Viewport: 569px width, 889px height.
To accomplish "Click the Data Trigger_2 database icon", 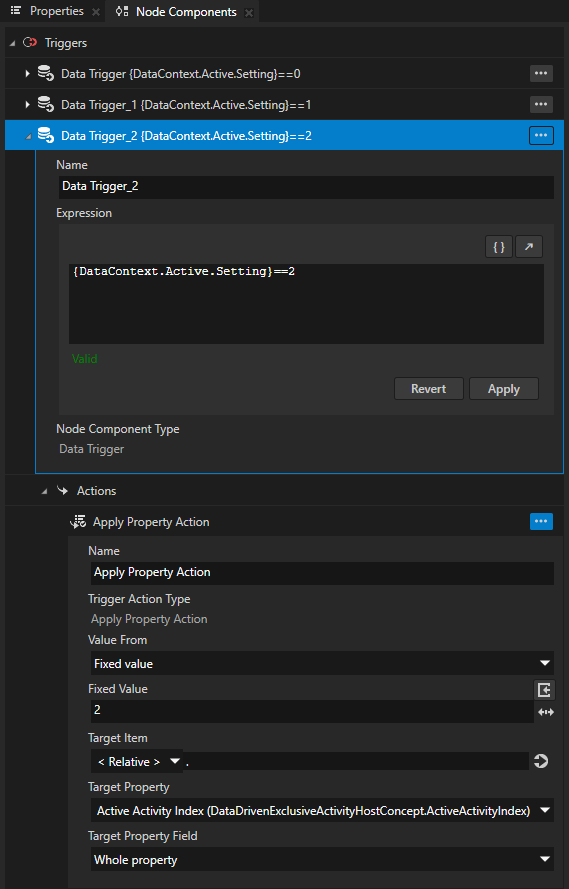I will click(45, 136).
